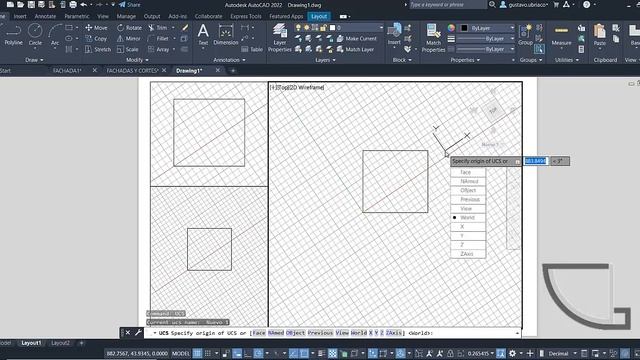Image resolution: width=640 pixels, height=360 pixels.
Task: Click the Undo arrow
Action: click(84, 4)
